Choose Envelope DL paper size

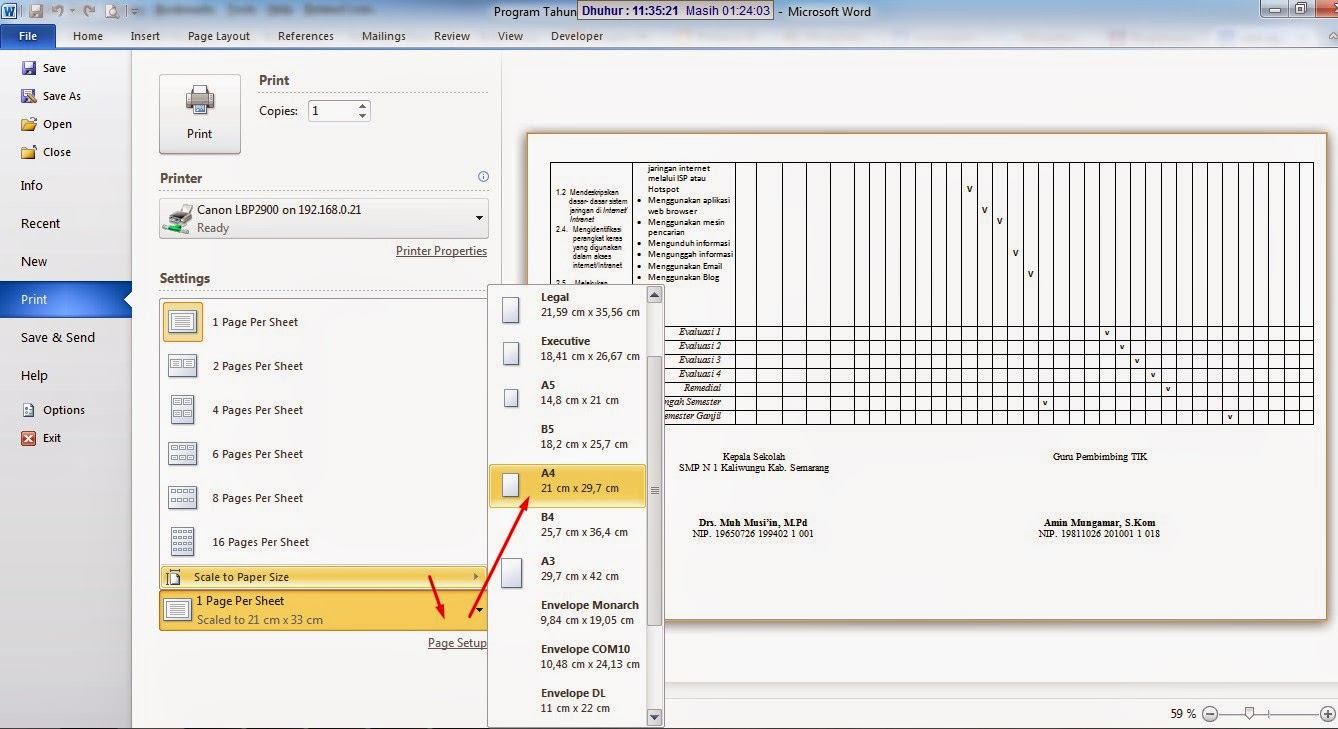click(x=567, y=701)
